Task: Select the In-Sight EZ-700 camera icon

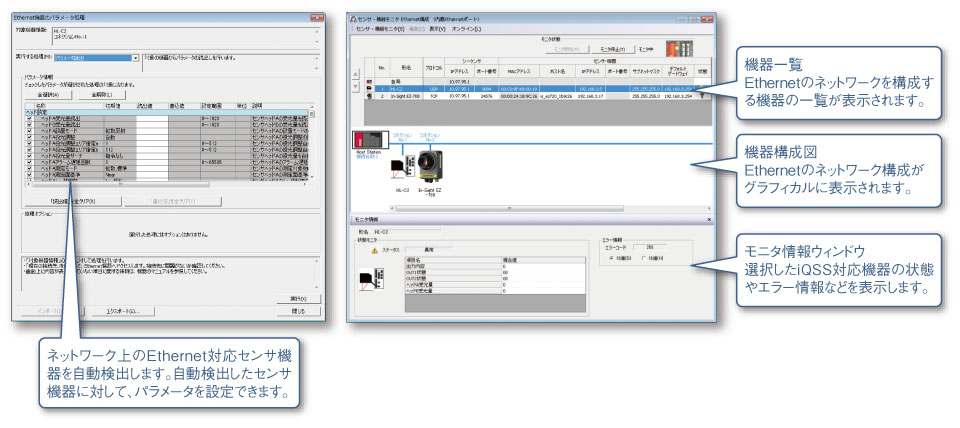Action: coord(432,165)
